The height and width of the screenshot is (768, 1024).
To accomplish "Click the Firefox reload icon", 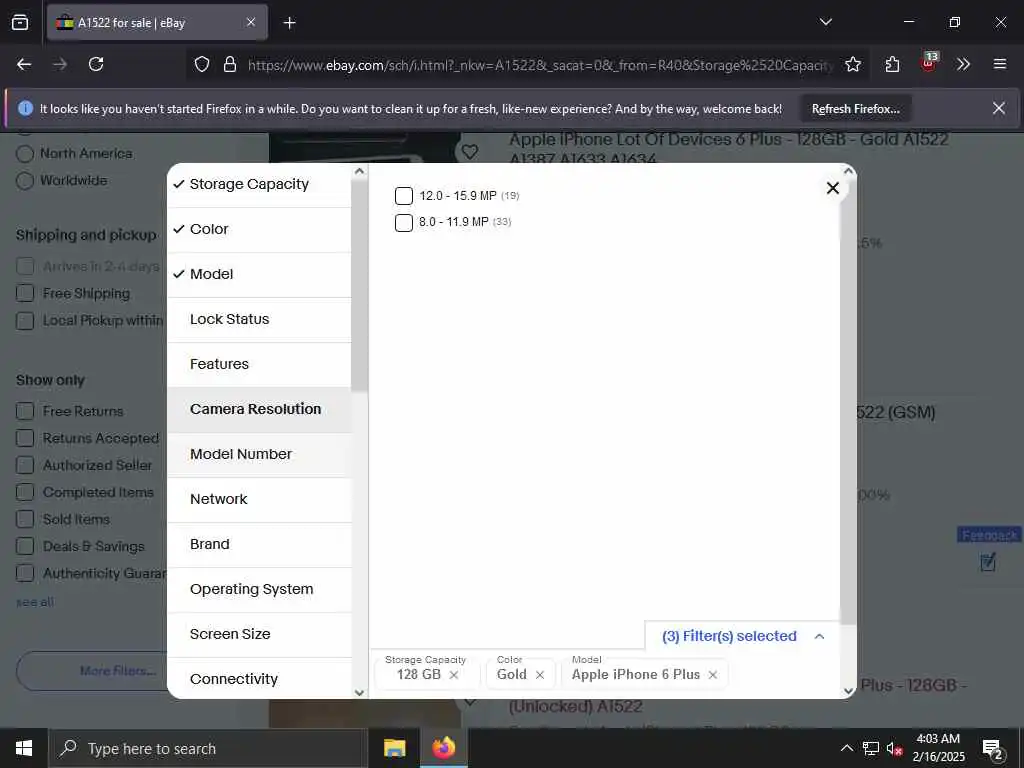I will click(96, 64).
